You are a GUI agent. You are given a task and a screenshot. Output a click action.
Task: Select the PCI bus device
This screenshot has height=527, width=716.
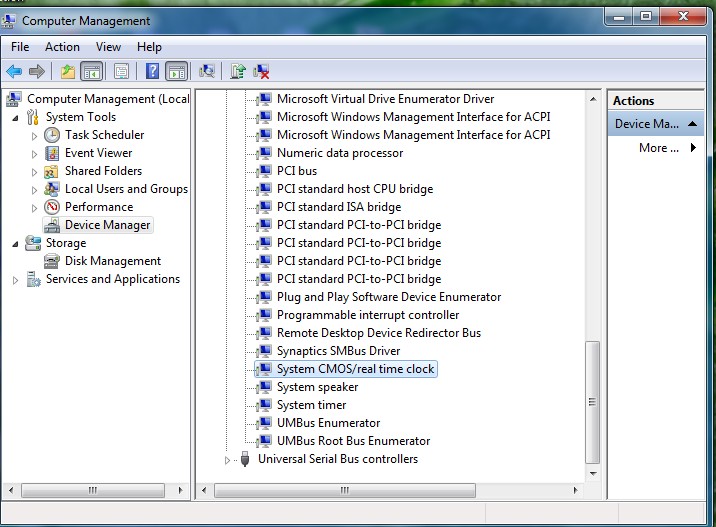[x=297, y=171]
